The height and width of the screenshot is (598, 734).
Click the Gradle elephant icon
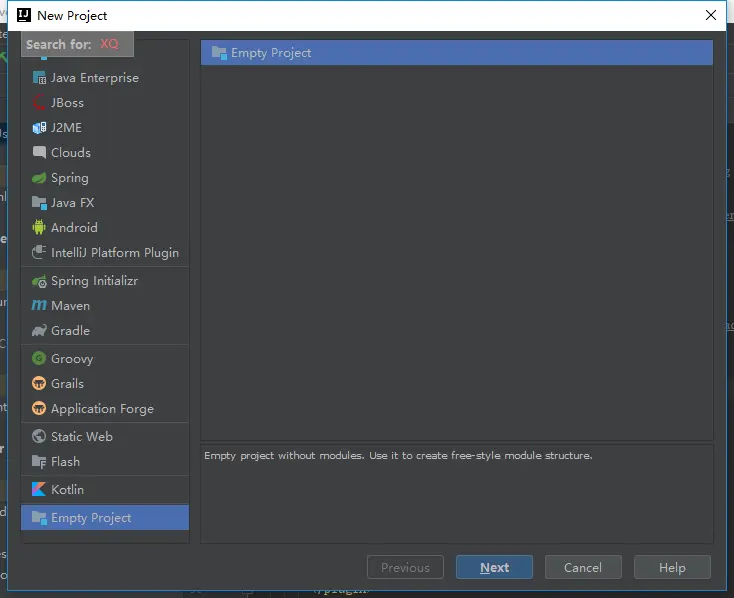[x=39, y=330]
